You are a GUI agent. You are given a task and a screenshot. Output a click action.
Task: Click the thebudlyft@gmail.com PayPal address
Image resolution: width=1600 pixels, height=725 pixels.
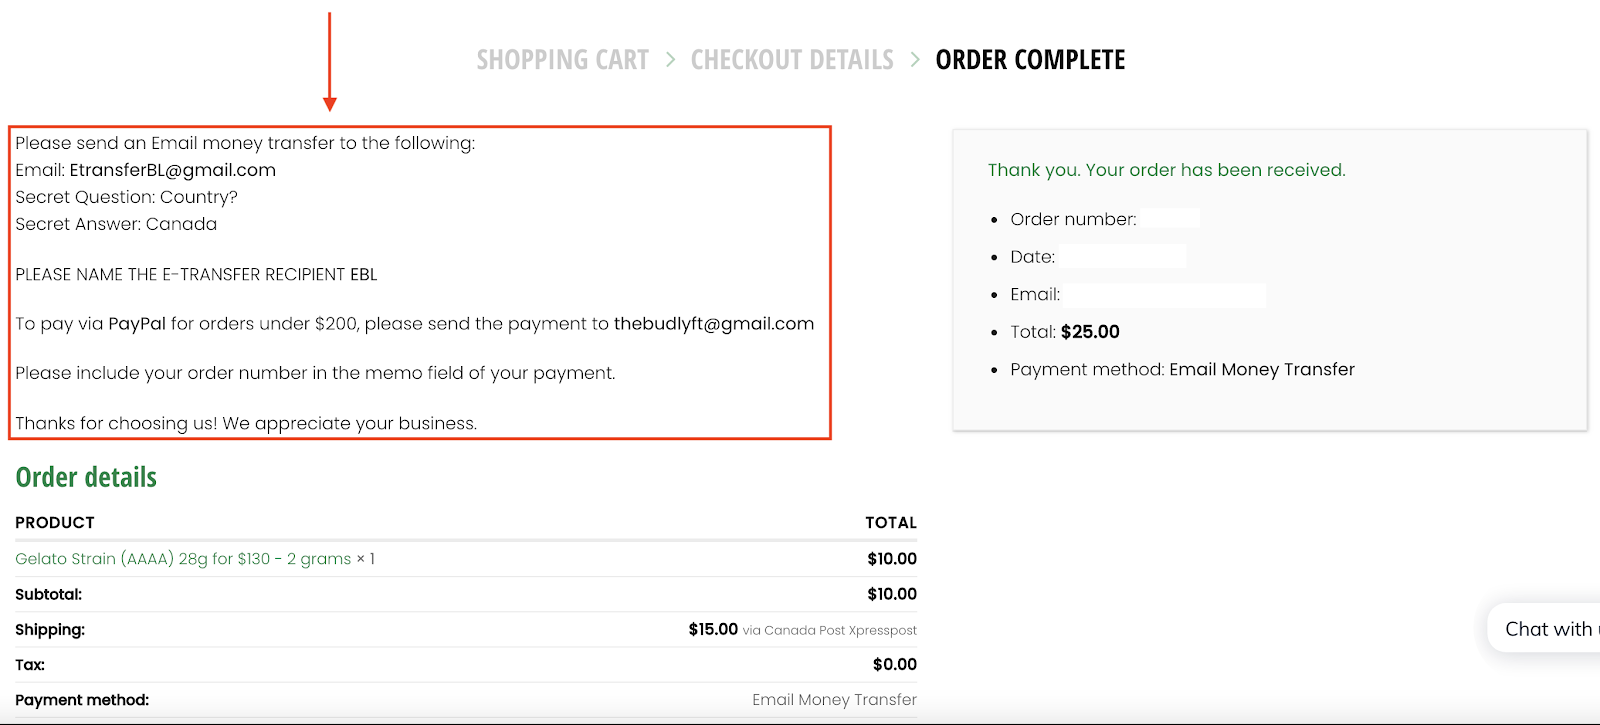(x=714, y=324)
